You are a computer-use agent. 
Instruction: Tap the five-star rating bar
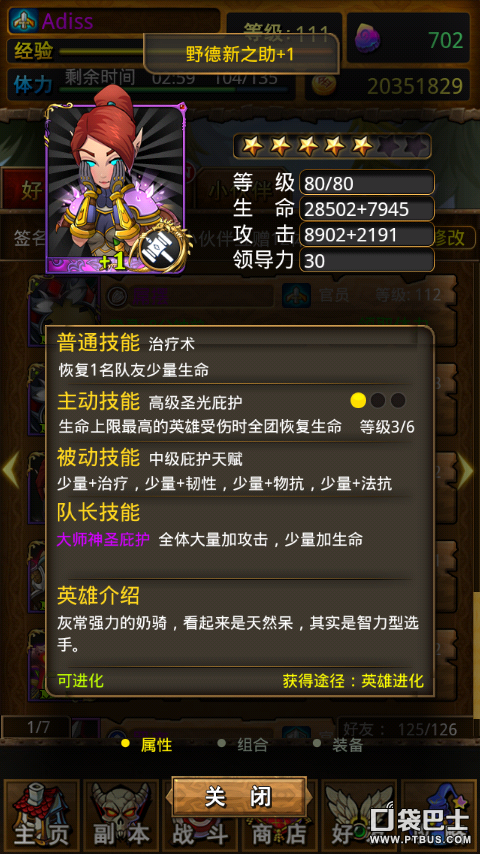(332, 145)
